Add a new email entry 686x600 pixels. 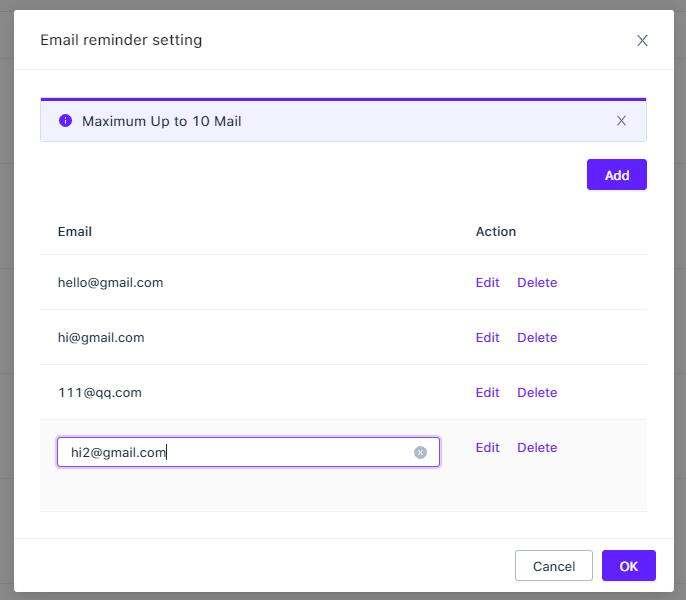(x=616, y=175)
